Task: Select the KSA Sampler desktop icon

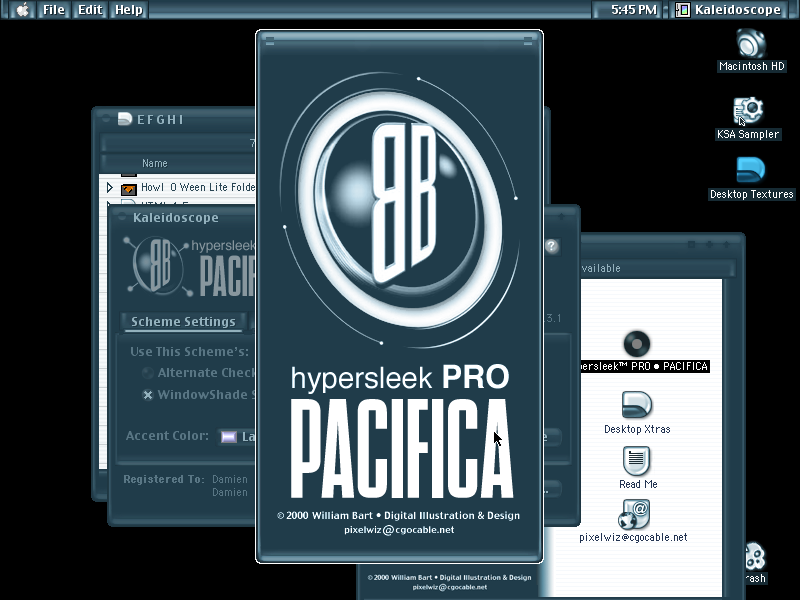Action: 748,111
